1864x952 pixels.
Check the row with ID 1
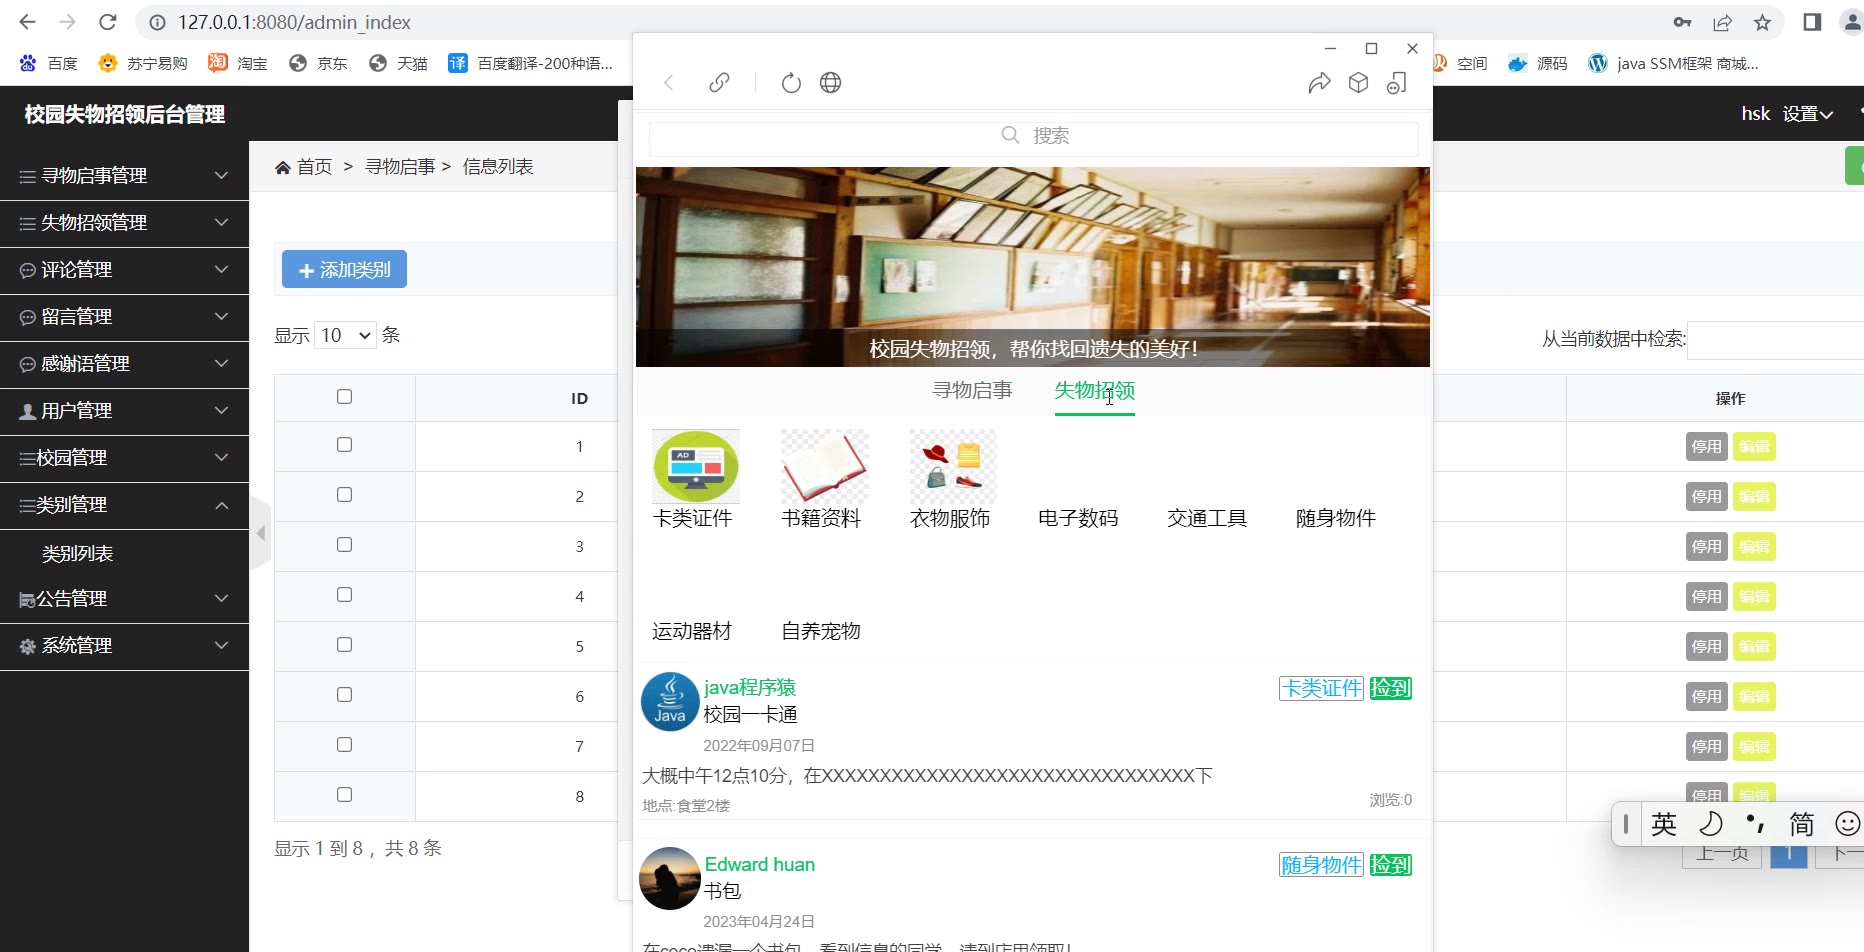344,445
